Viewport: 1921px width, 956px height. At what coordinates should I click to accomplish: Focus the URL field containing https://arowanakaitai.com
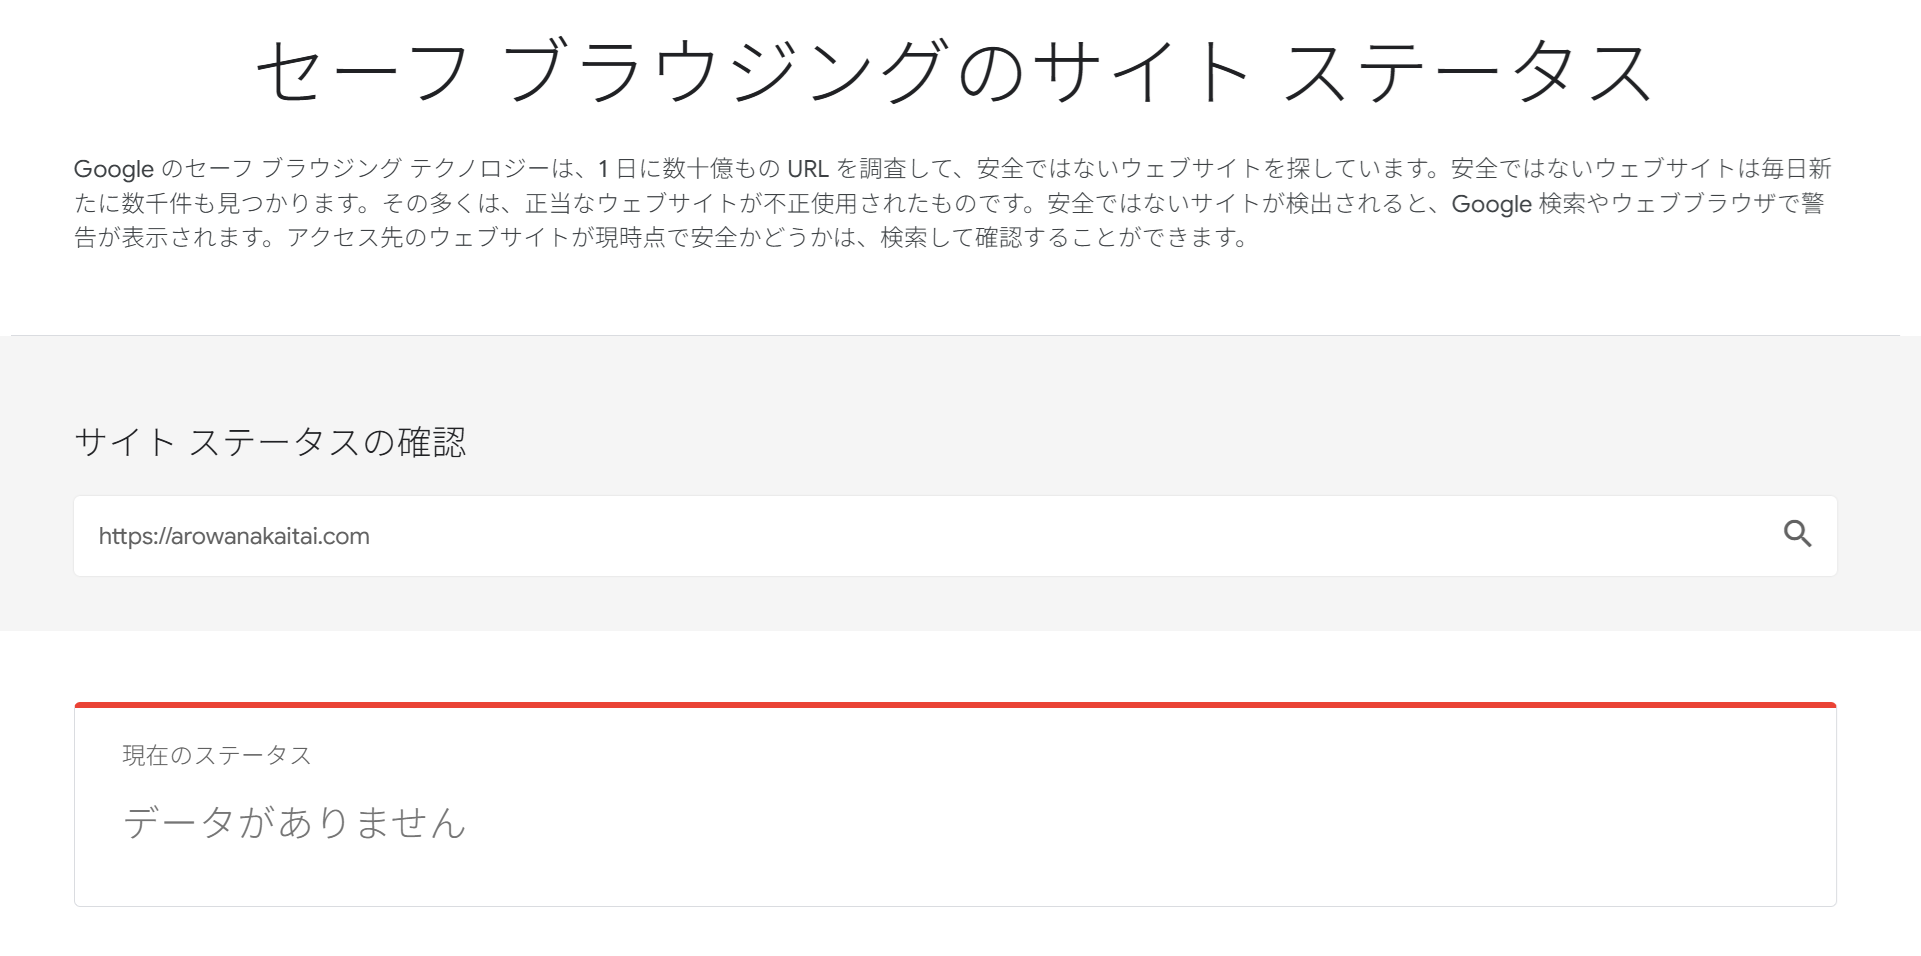[x=234, y=536]
